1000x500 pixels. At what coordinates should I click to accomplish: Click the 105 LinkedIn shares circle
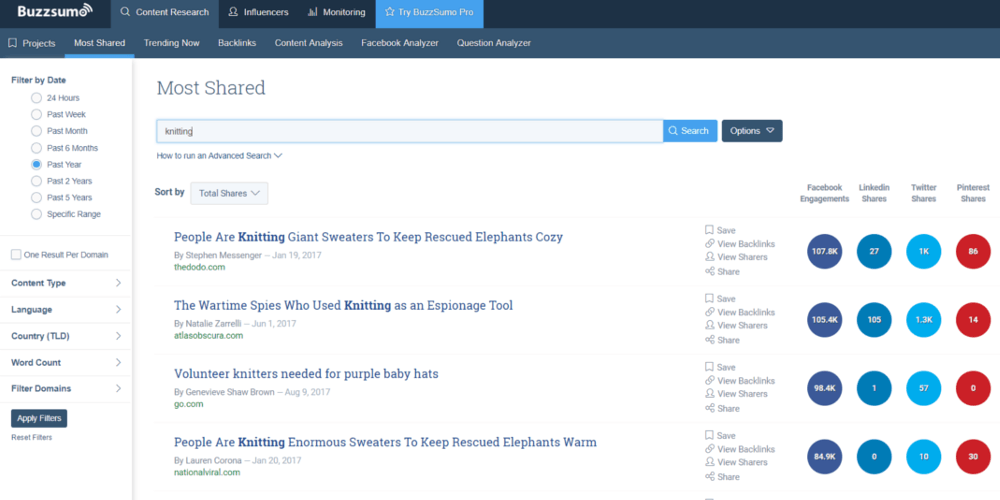(874, 320)
